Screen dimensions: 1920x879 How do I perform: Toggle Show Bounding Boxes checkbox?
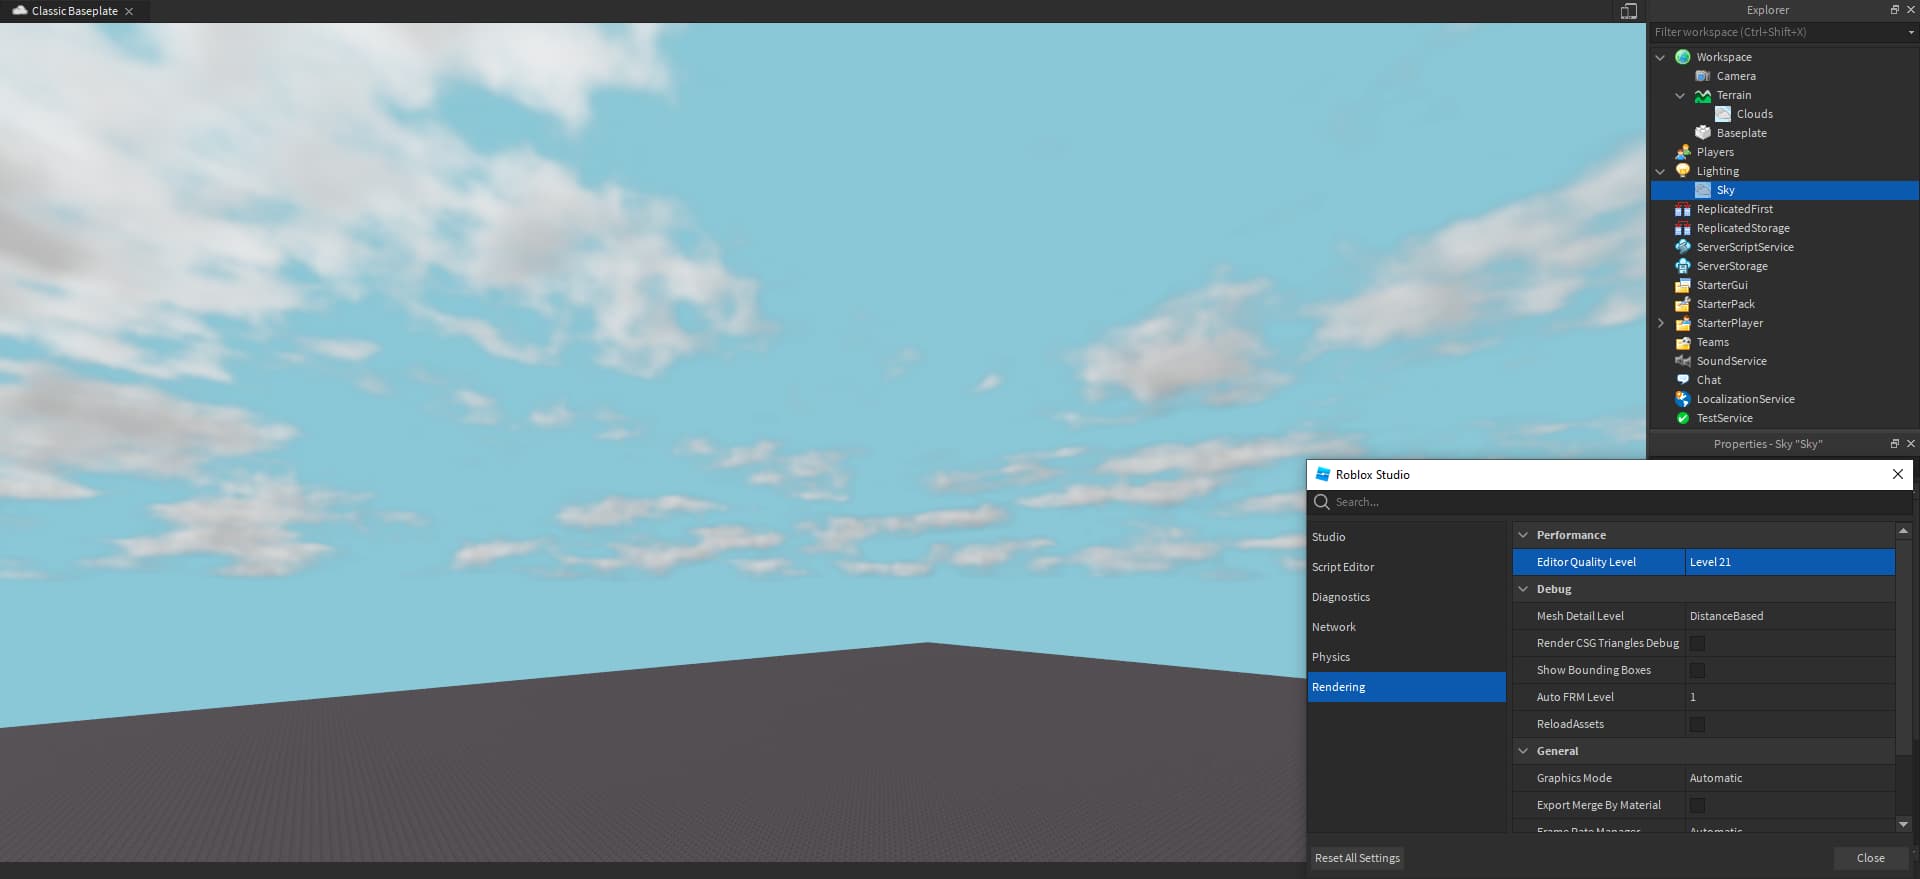point(1697,670)
